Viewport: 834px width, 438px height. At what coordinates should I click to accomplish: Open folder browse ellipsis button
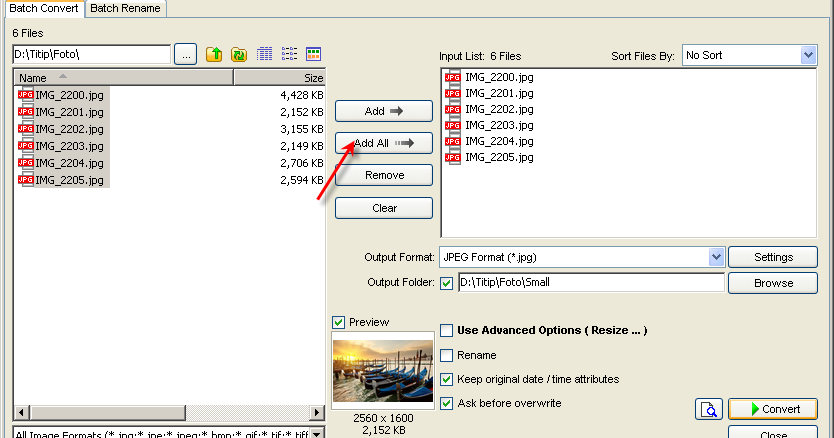186,54
